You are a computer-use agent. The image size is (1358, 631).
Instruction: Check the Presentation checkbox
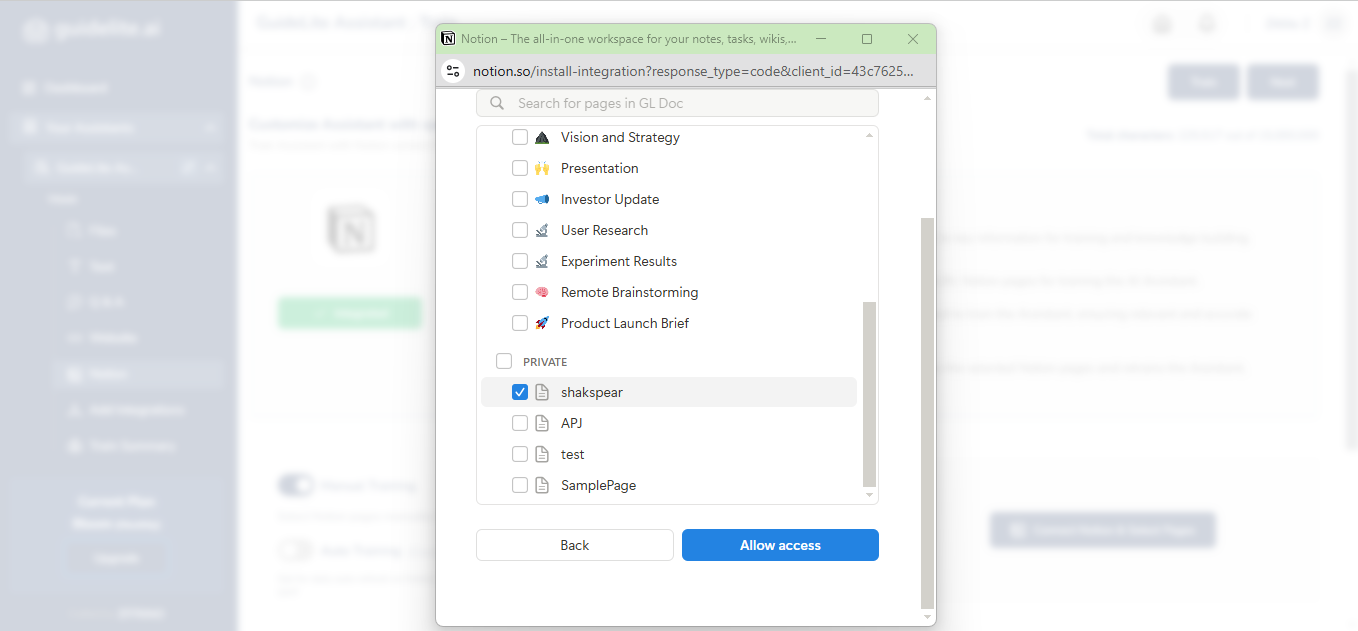(x=520, y=168)
